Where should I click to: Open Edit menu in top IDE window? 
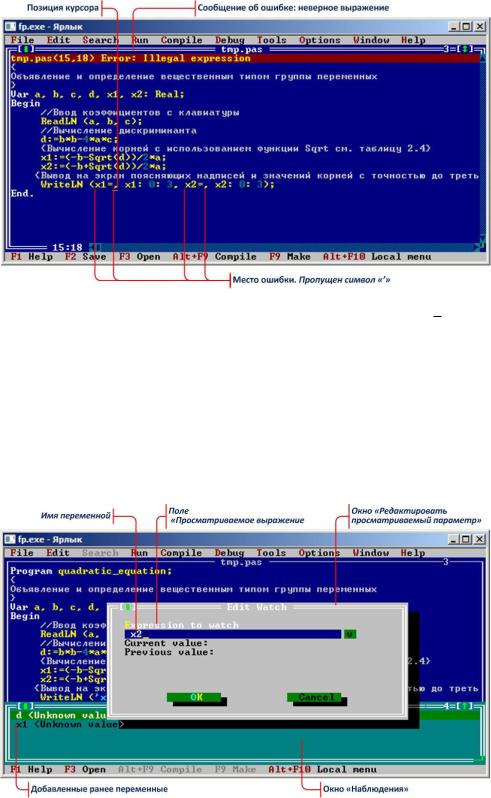click(58, 40)
